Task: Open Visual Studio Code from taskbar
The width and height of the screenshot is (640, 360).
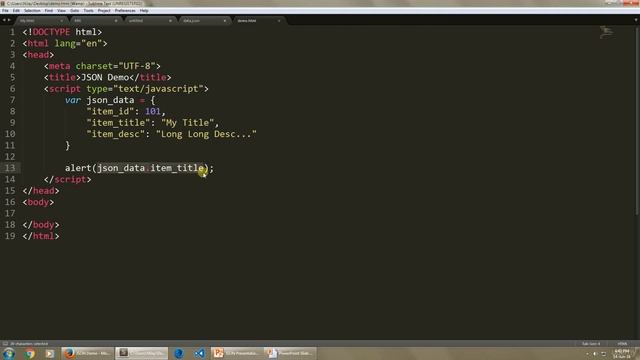Action: coord(199,353)
